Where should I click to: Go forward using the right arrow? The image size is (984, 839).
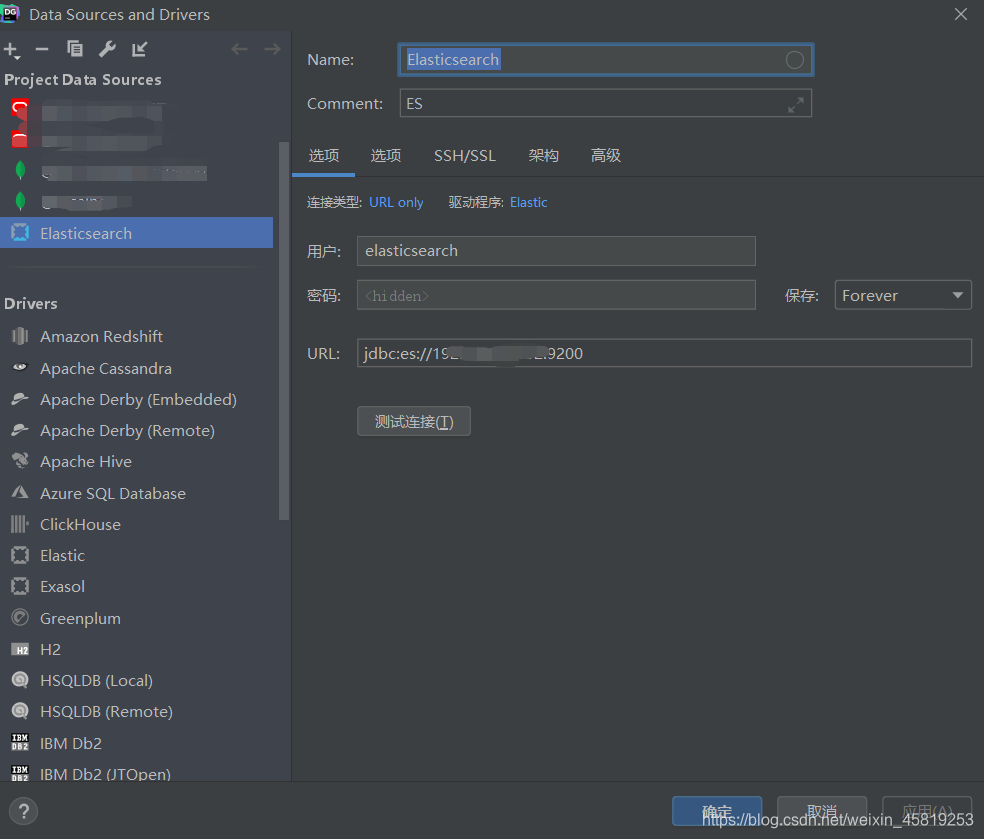(x=272, y=49)
